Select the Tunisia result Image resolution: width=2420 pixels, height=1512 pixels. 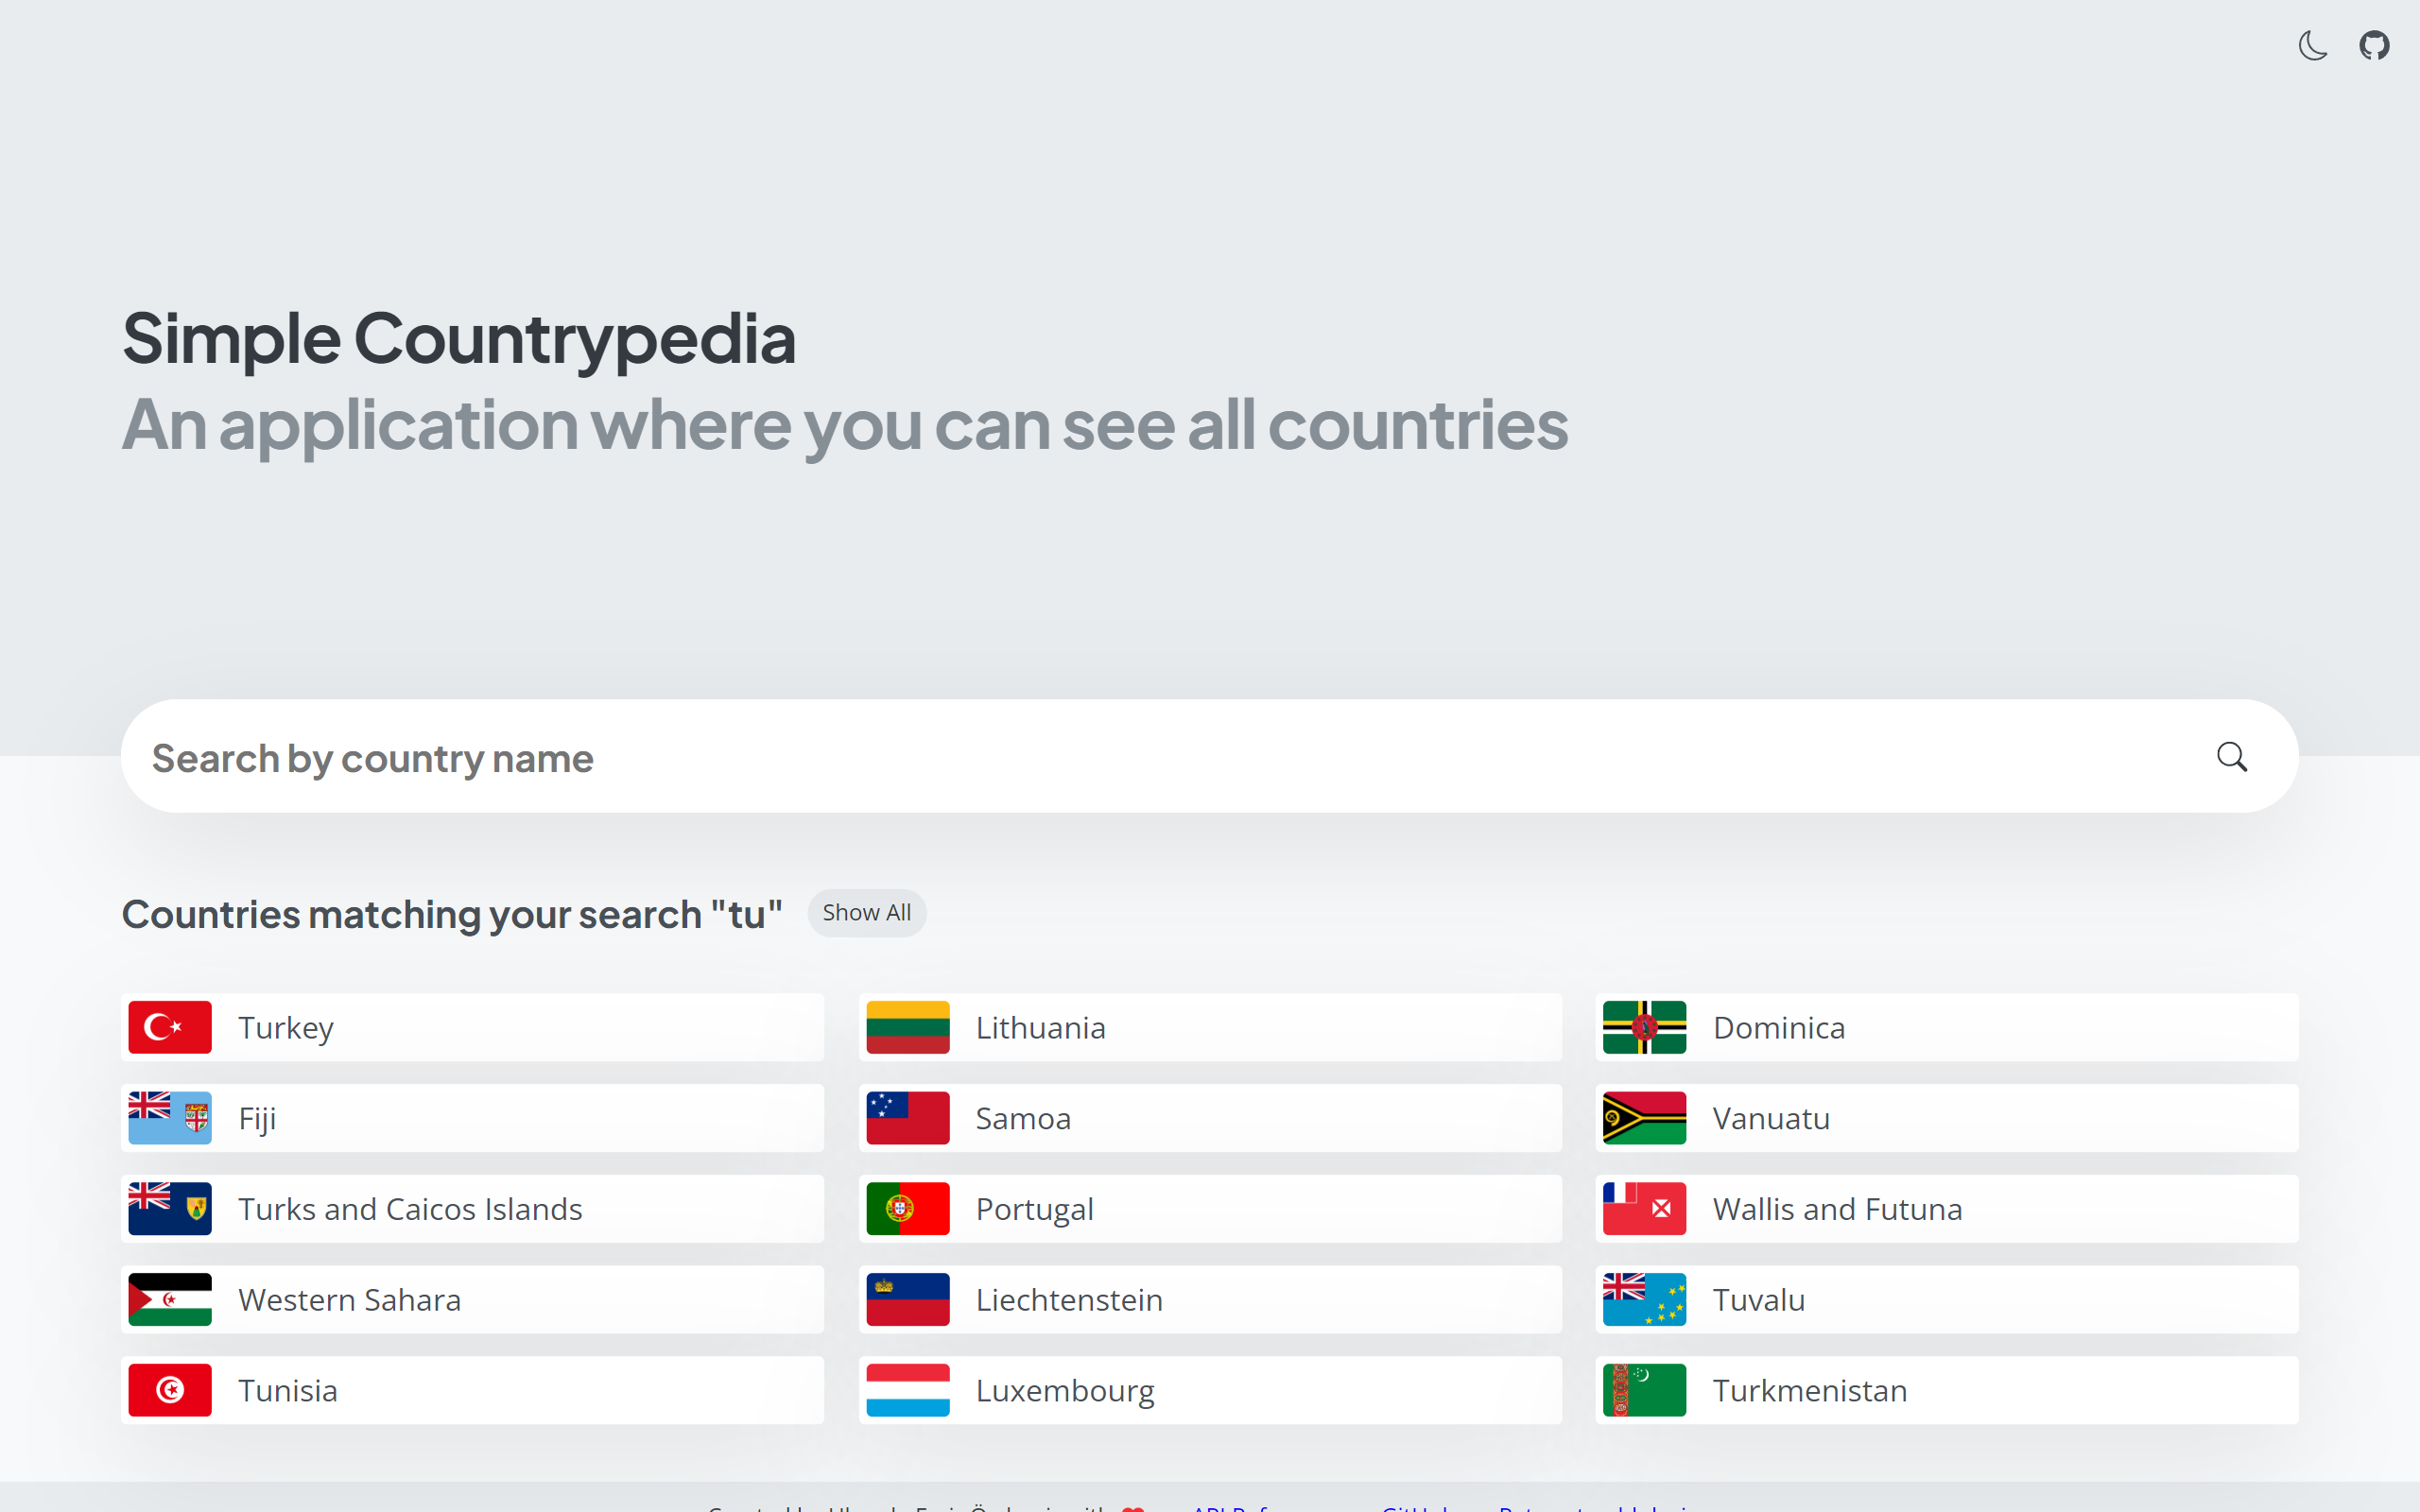point(472,1390)
